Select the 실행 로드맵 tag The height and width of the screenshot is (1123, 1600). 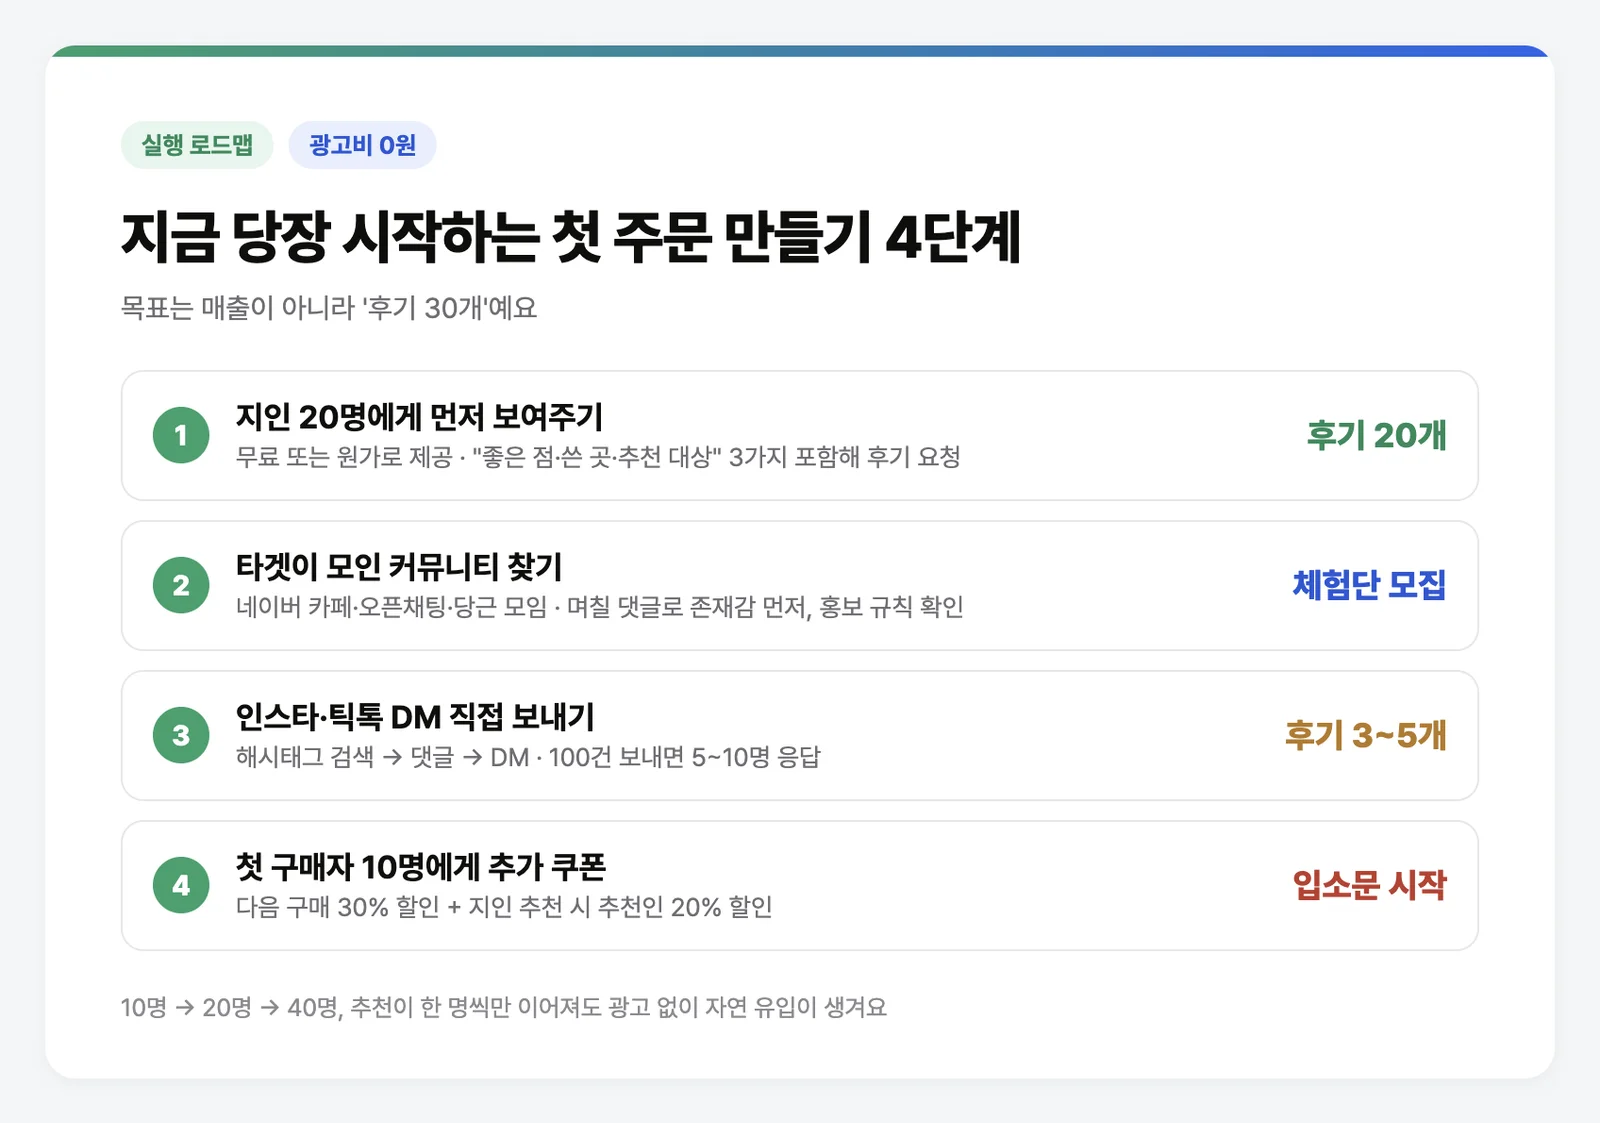[197, 145]
